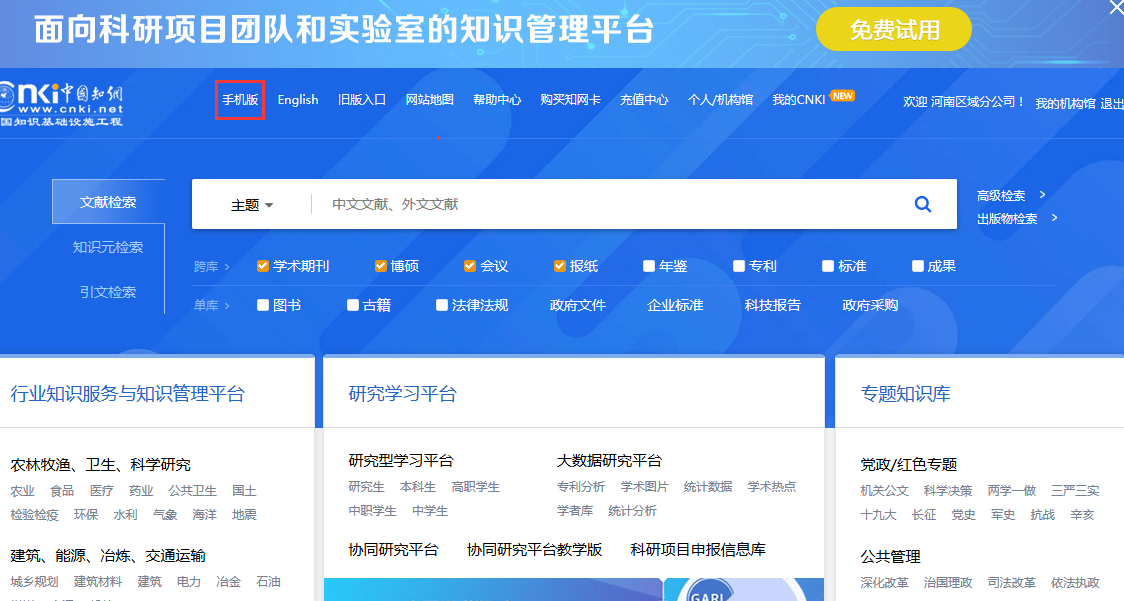This screenshot has width=1124, height=601.
Task: Uncheck the 学术期刊 checkbox
Action: click(x=263, y=266)
